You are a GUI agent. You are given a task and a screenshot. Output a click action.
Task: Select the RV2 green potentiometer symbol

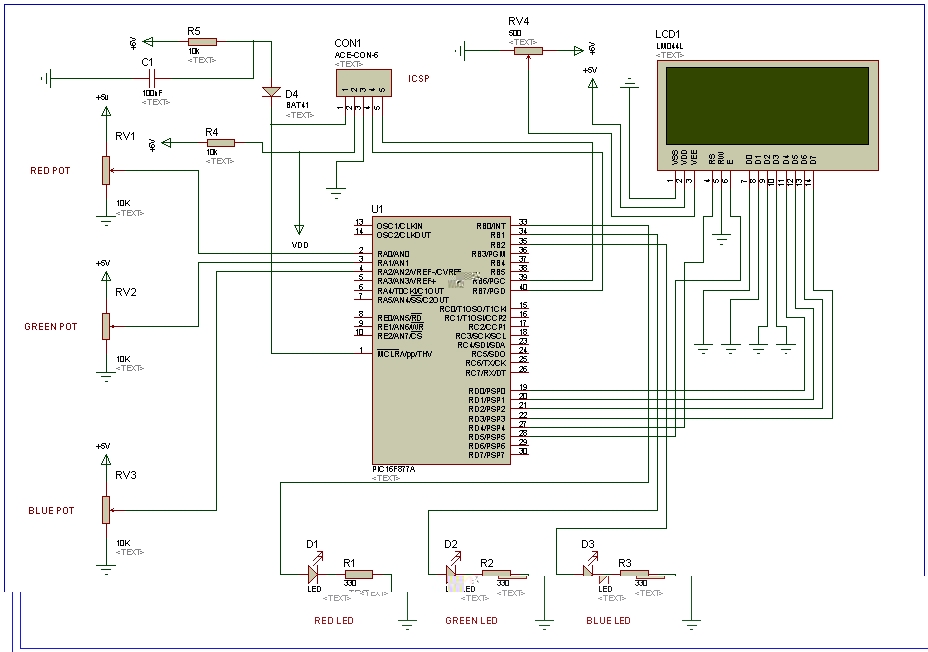[106, 326]
